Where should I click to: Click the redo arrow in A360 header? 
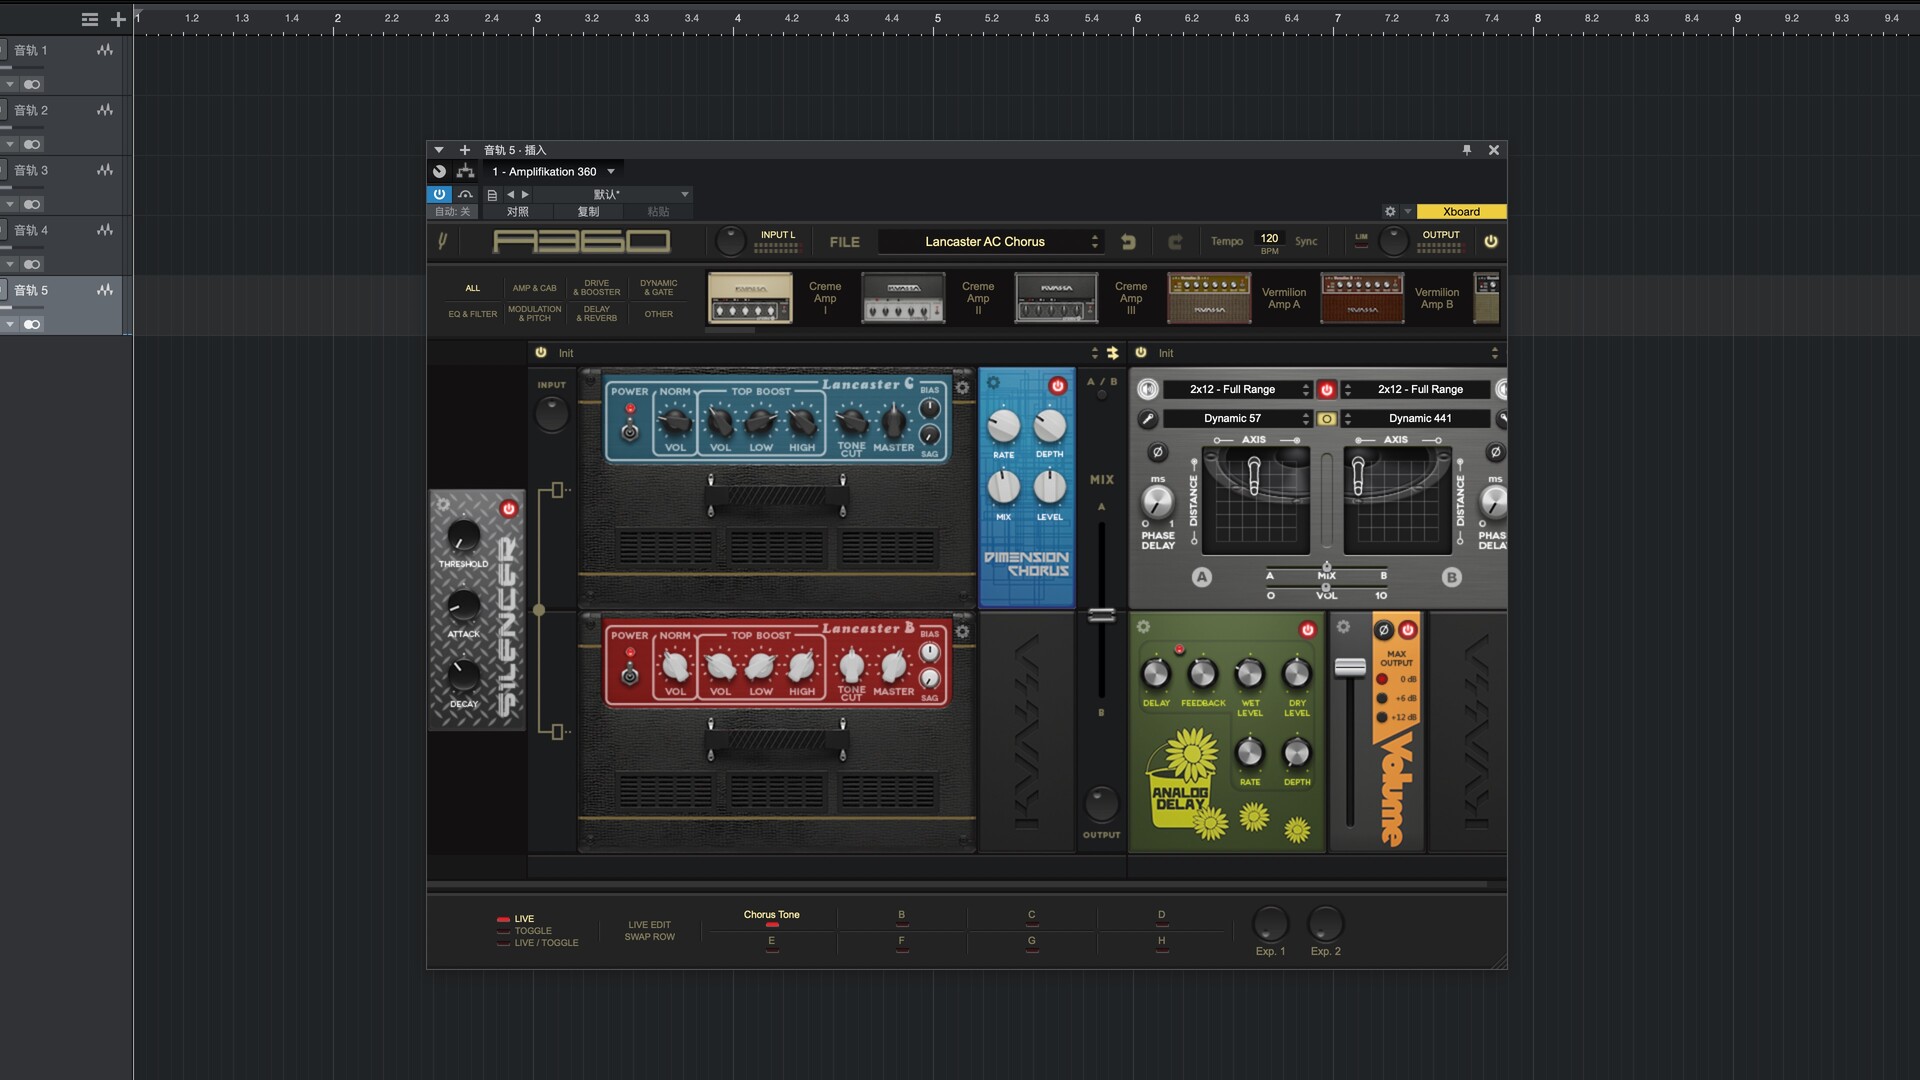[1175, 241]
